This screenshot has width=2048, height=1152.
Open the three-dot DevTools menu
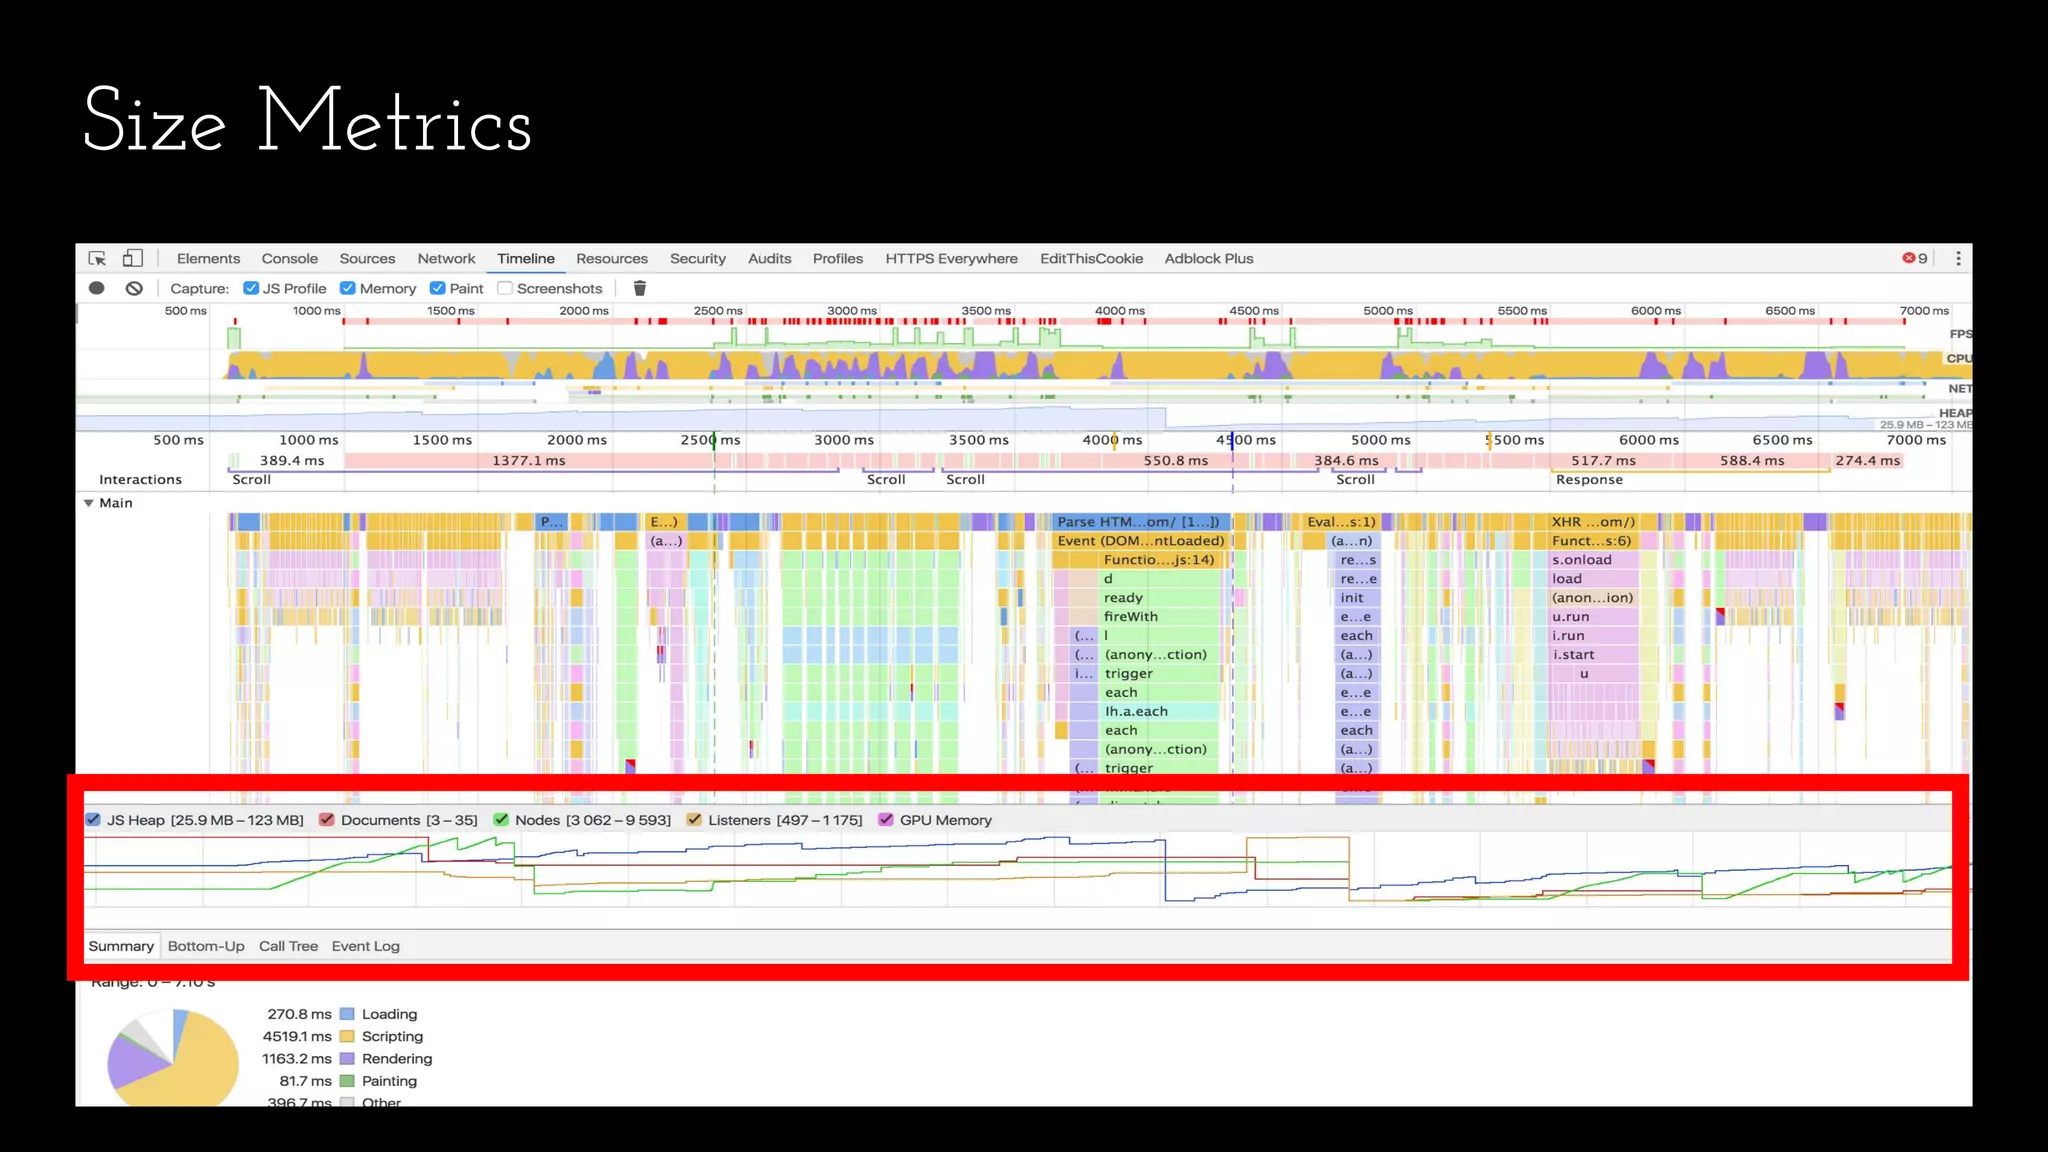[x=1958, y=258]
